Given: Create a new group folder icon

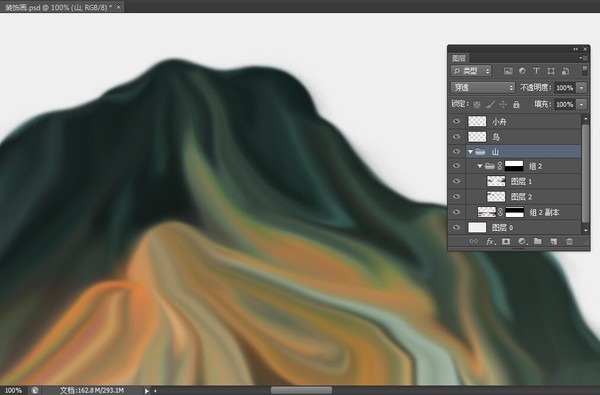Looking at the screenshot, I should [538, 241].
